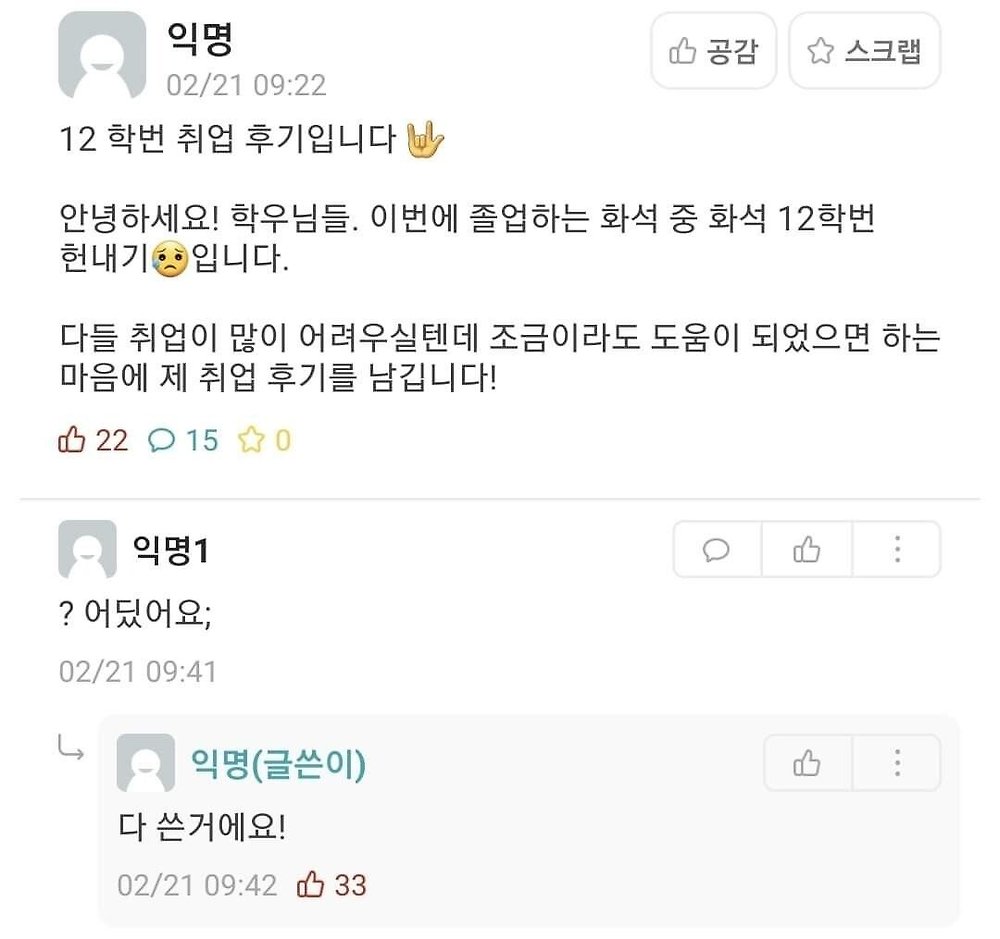This screenshot has height=939, width=1000.
Task: Reply to 익명1 using the speech bubble icon
Action: (717, 549)
